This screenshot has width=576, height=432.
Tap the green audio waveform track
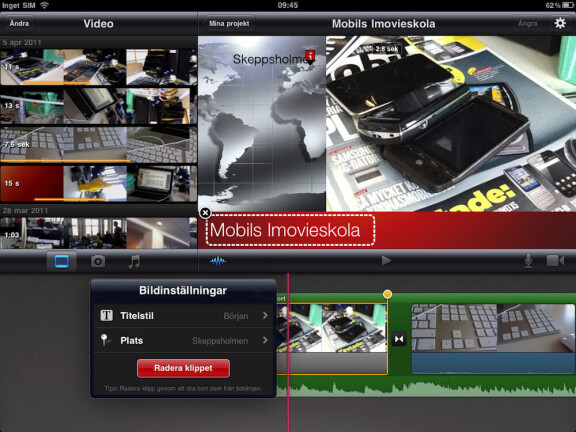[x=426, y=388]
